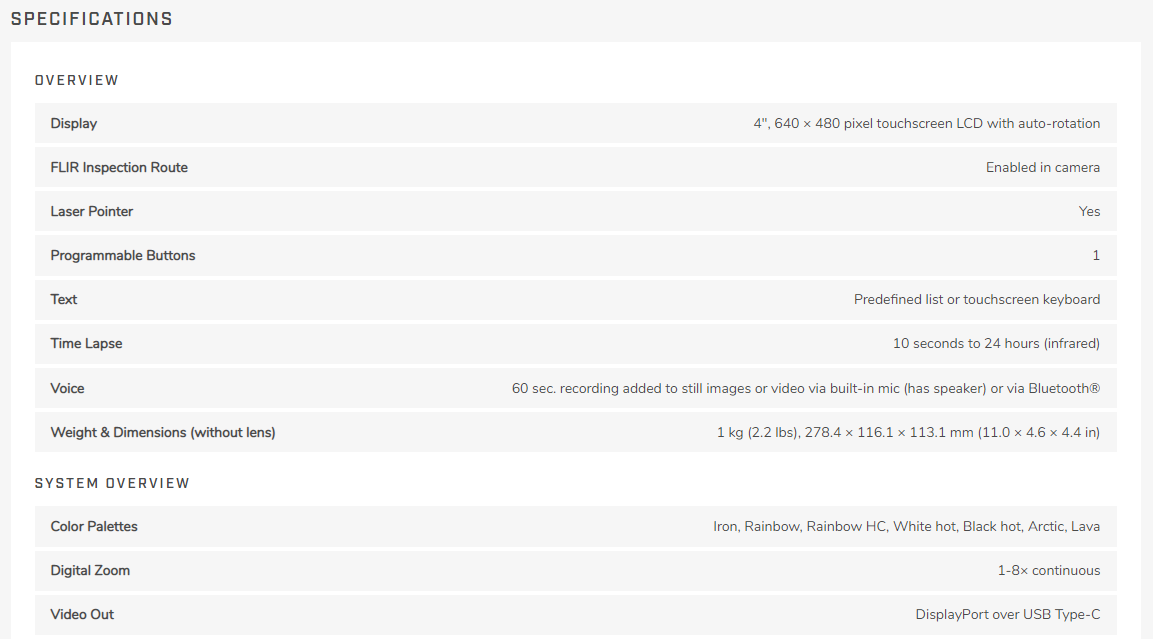The image size is (1153, 639).
Task: Click the System Overview section heading
Action: (x=113, y=483)
